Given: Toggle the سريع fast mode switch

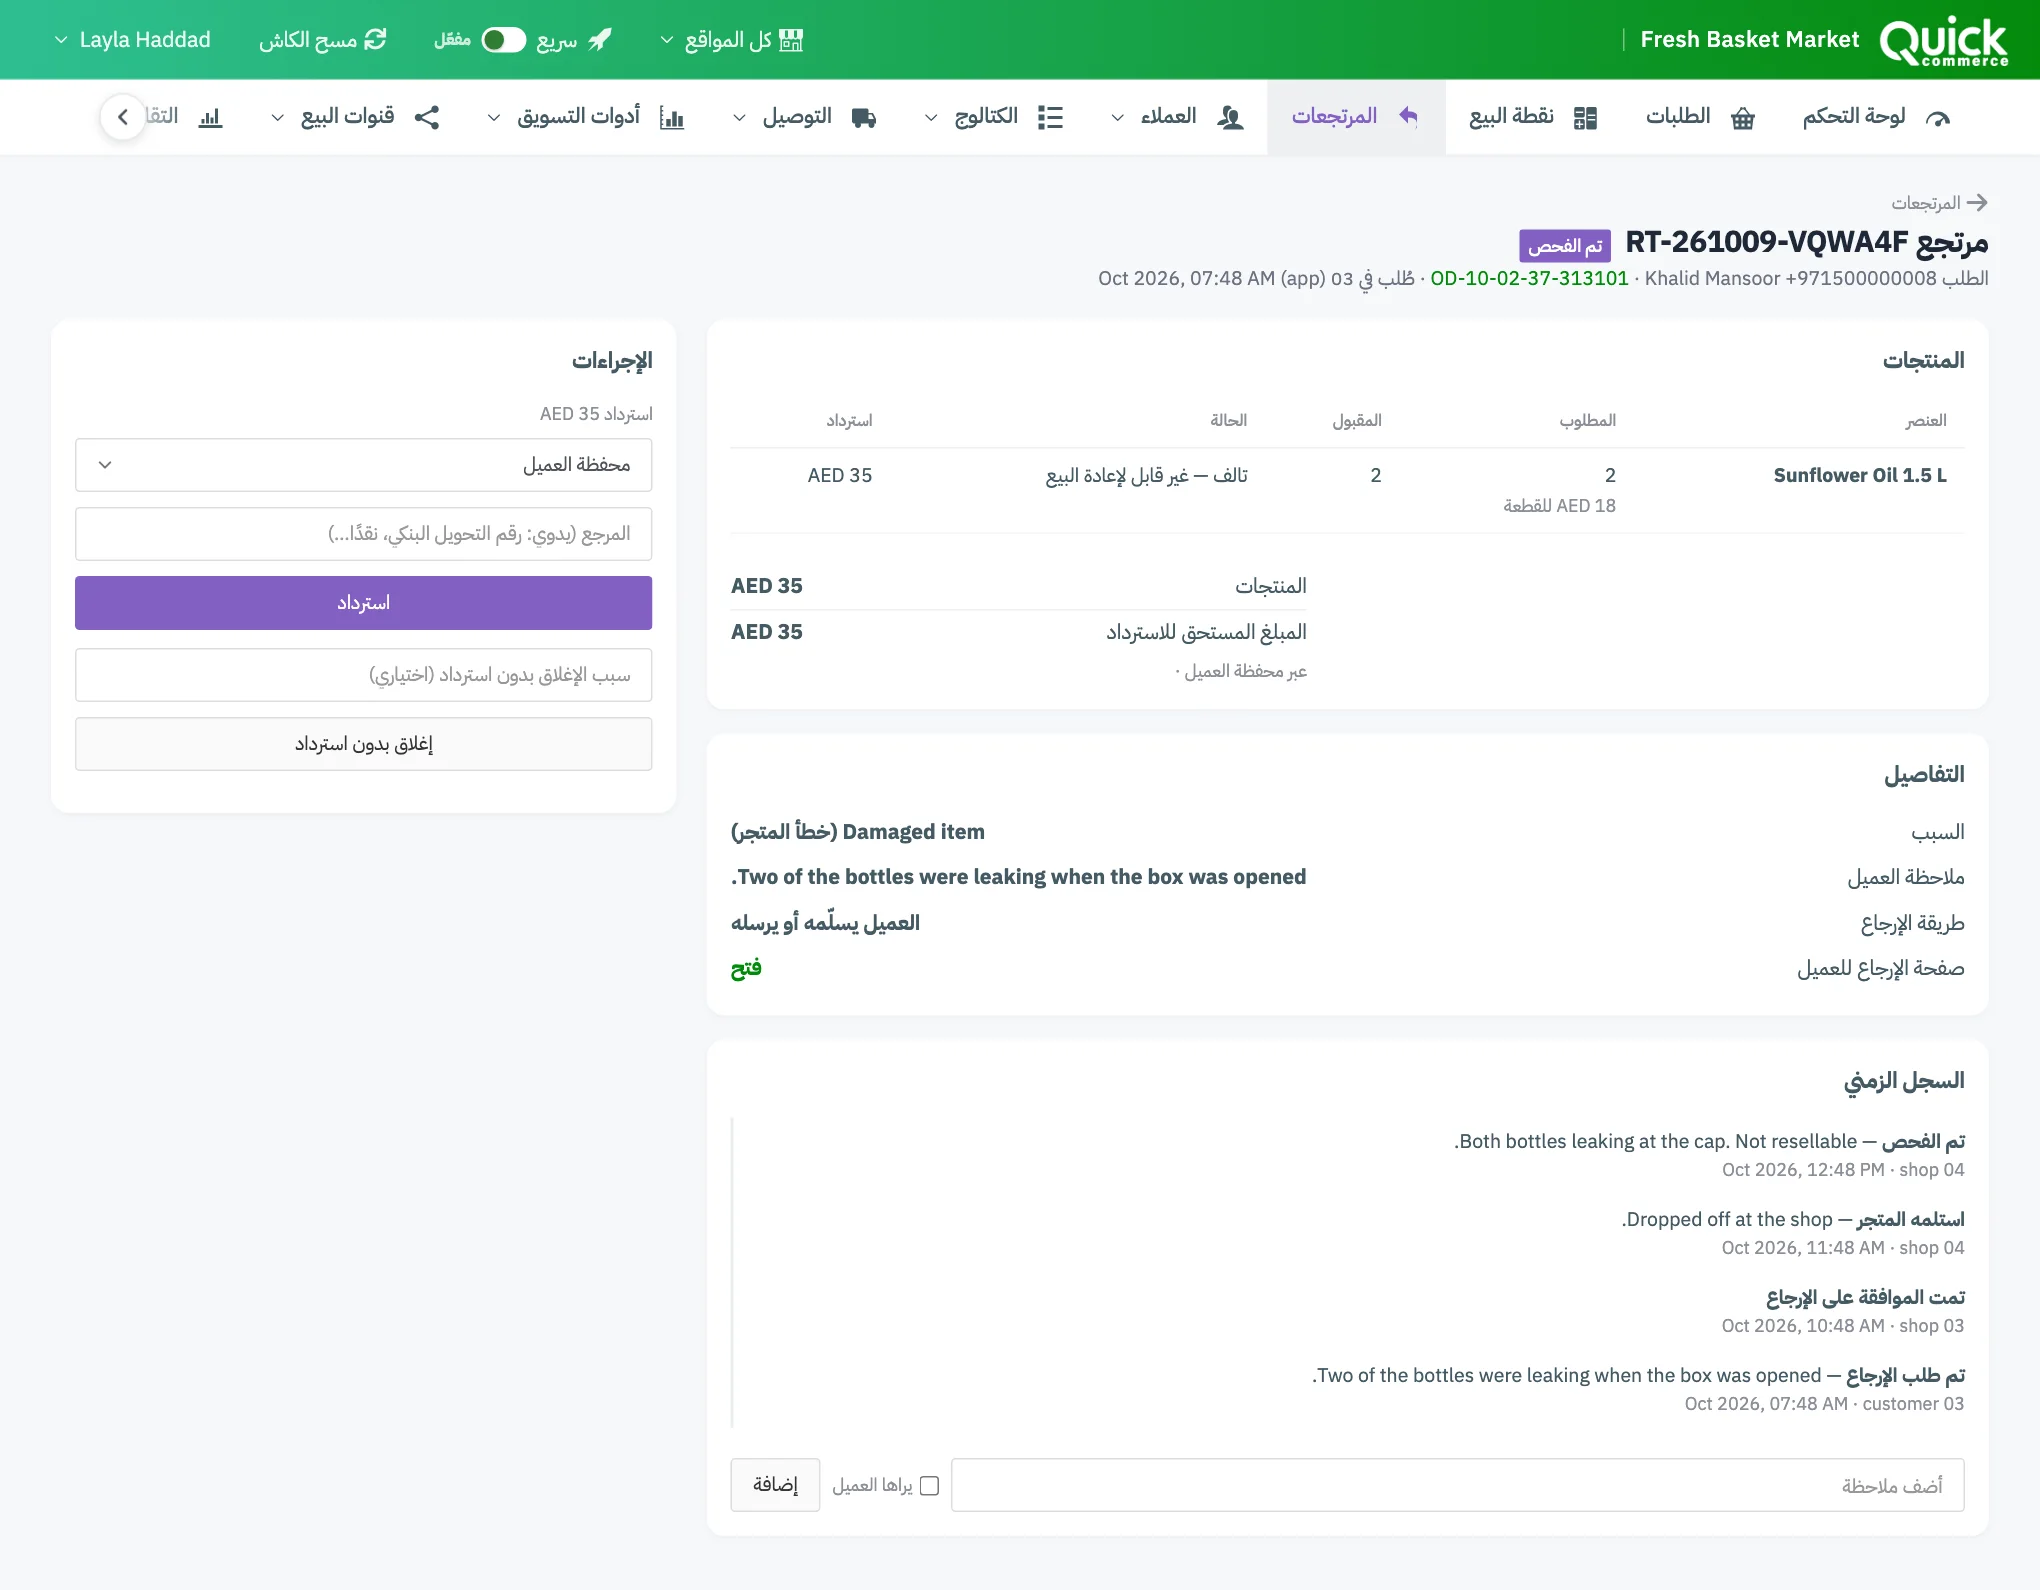Looking at the screenshot, I should pyautogui.click(x=504, y=40).
